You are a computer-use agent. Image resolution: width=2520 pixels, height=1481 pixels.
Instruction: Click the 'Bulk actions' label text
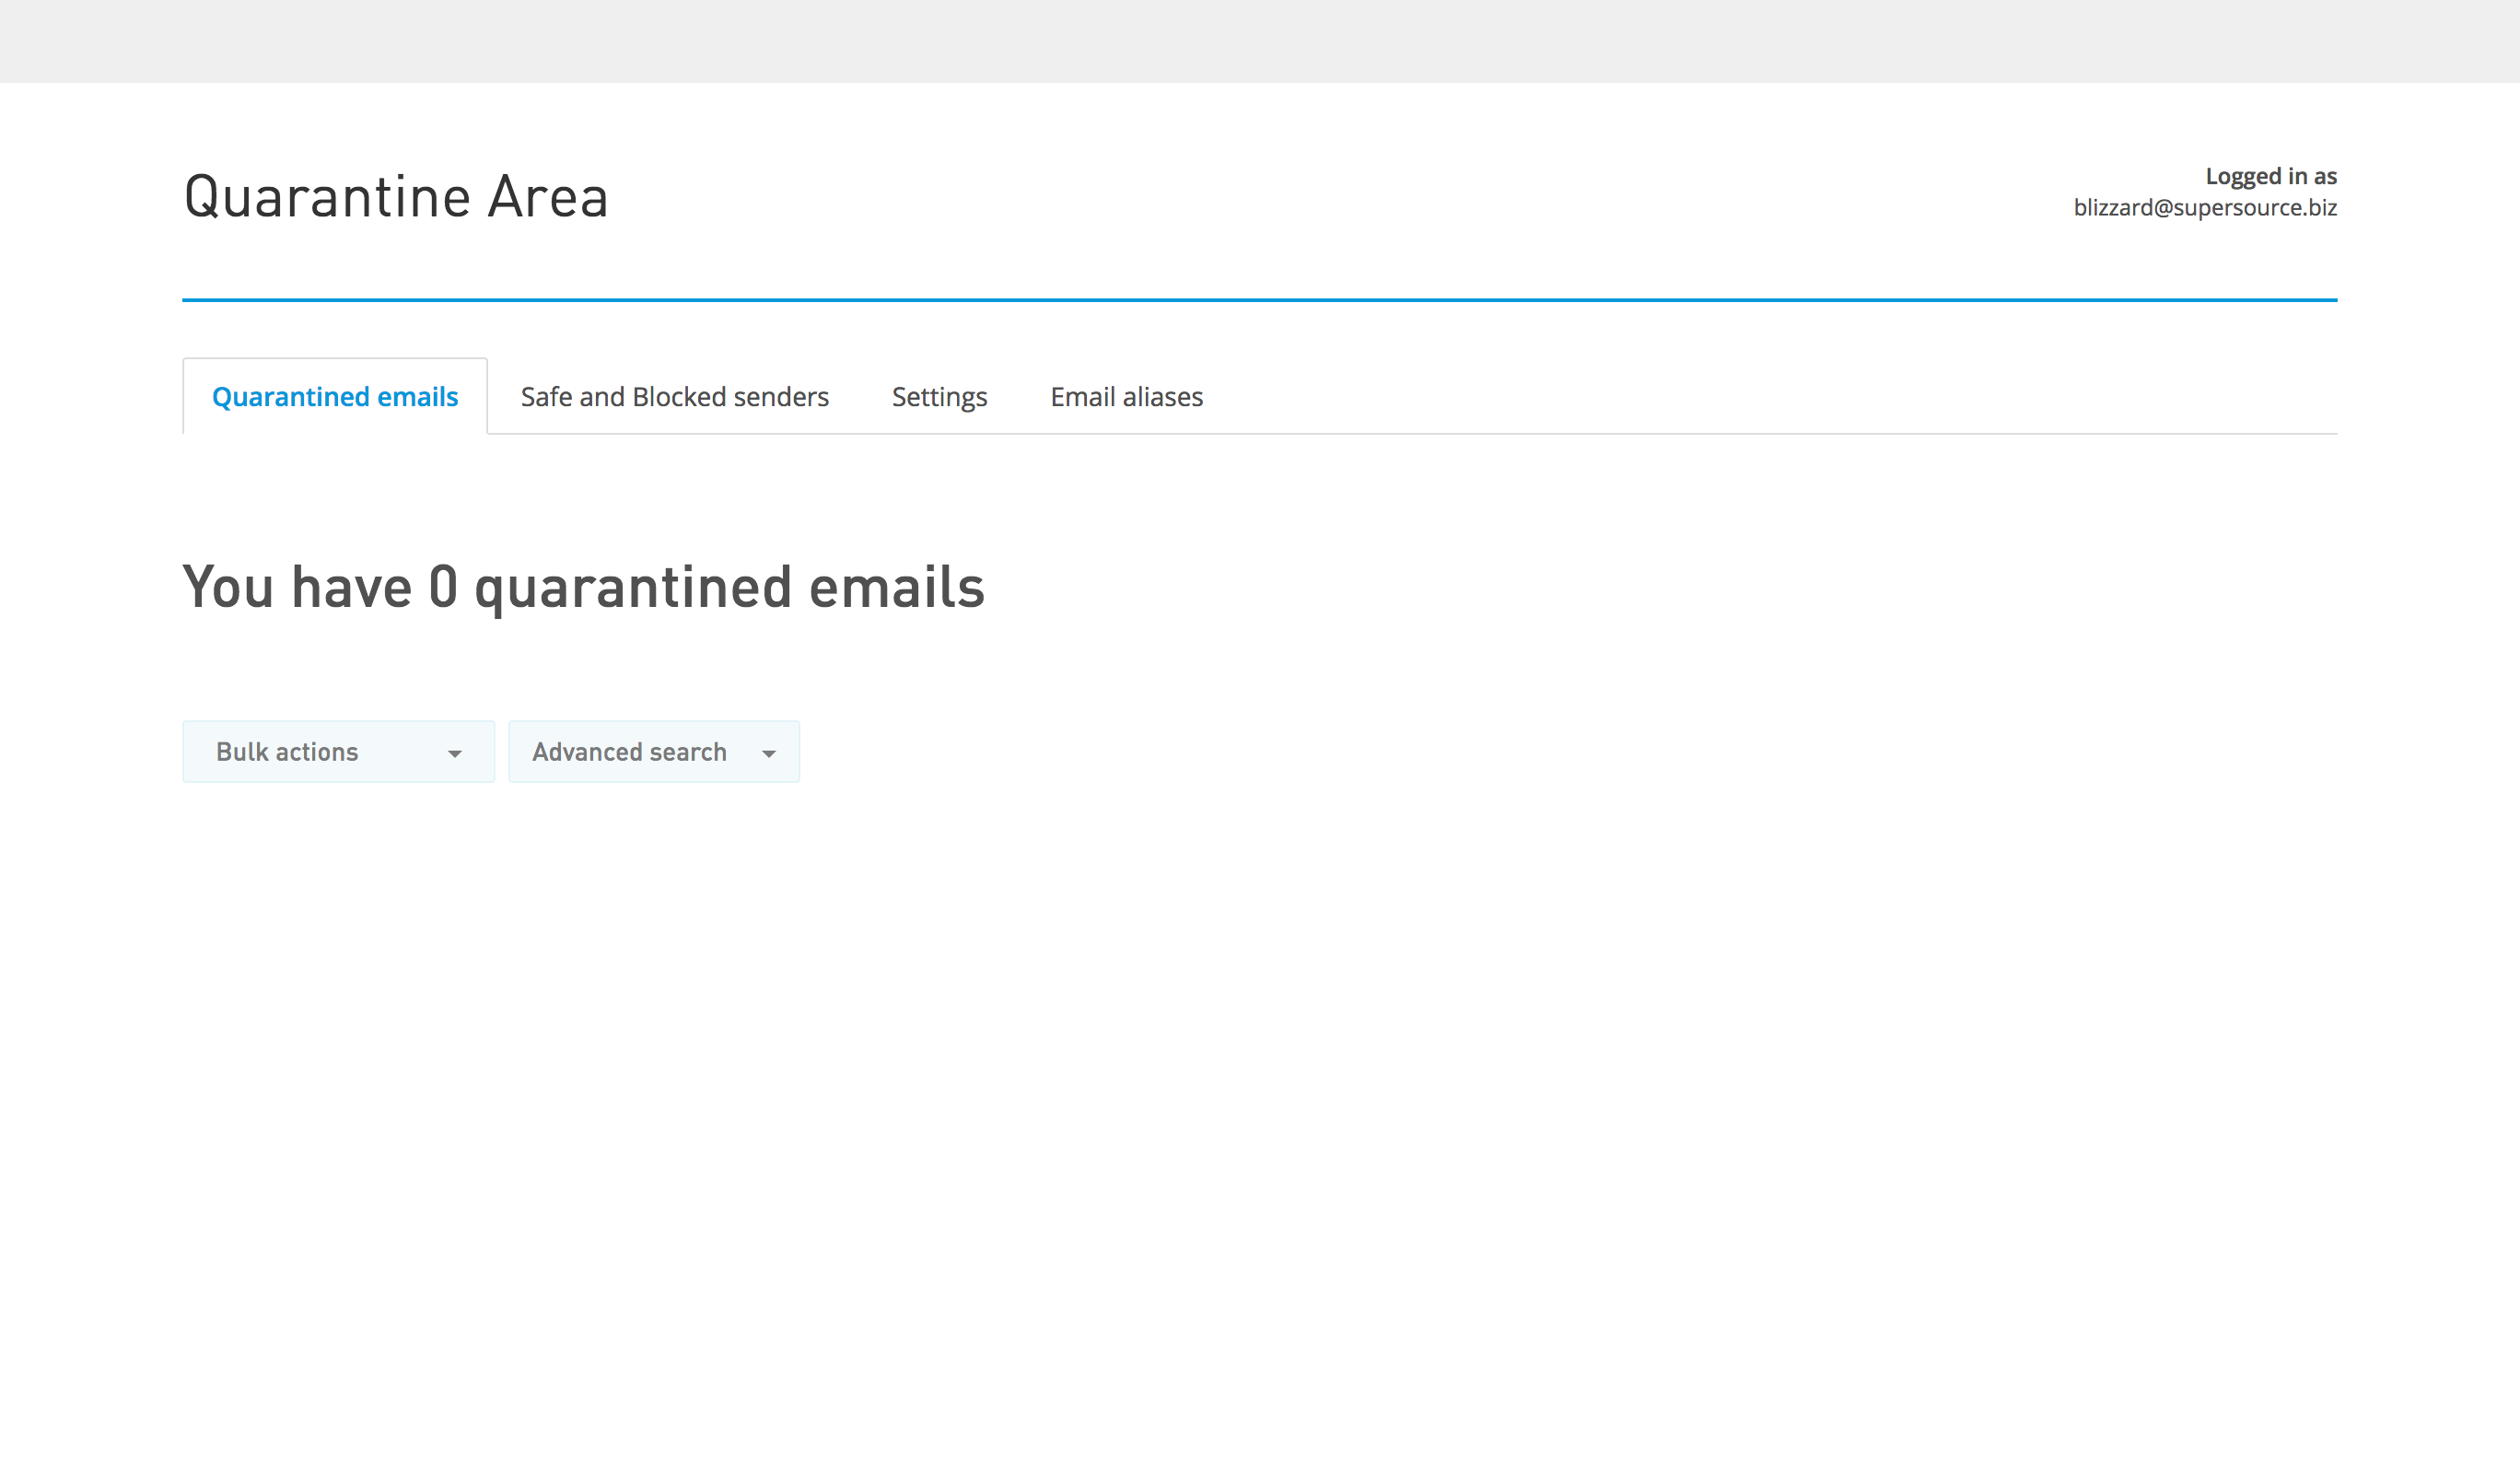click(x=287, y=752)
